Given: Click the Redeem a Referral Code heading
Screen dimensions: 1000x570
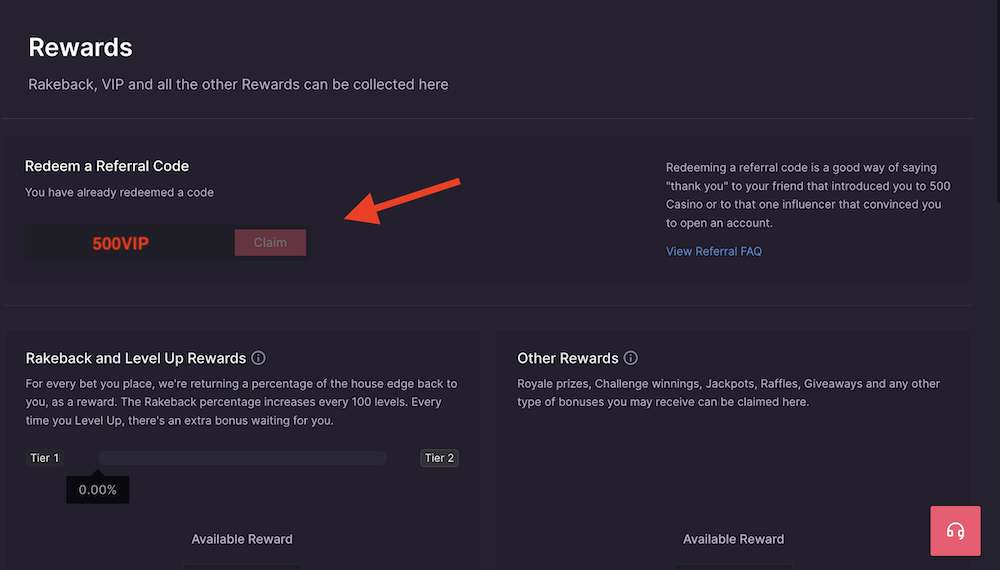Looking at the screenshot, I should pyautogui.click(x=107, y=166).
